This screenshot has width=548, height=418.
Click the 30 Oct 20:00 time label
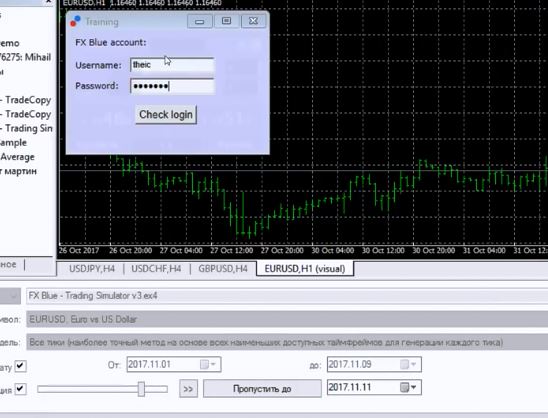click(434, 251)
